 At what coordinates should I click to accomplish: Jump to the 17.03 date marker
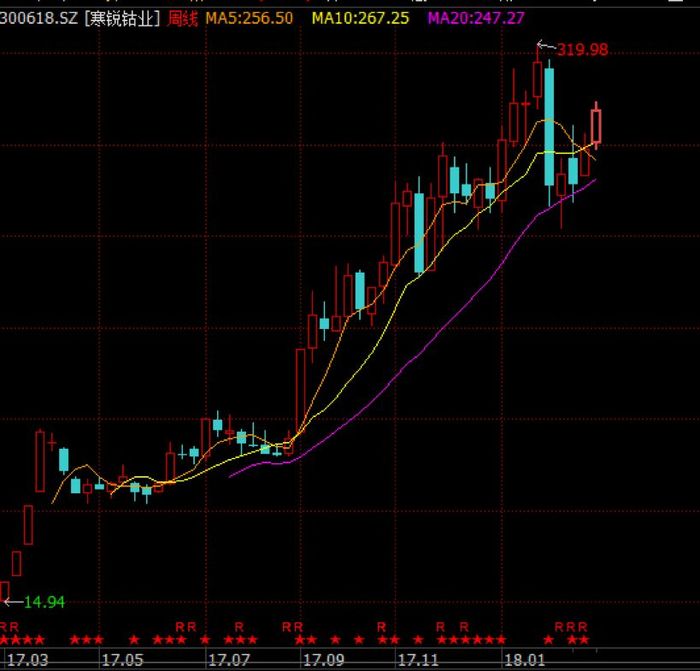pos(28,660)
